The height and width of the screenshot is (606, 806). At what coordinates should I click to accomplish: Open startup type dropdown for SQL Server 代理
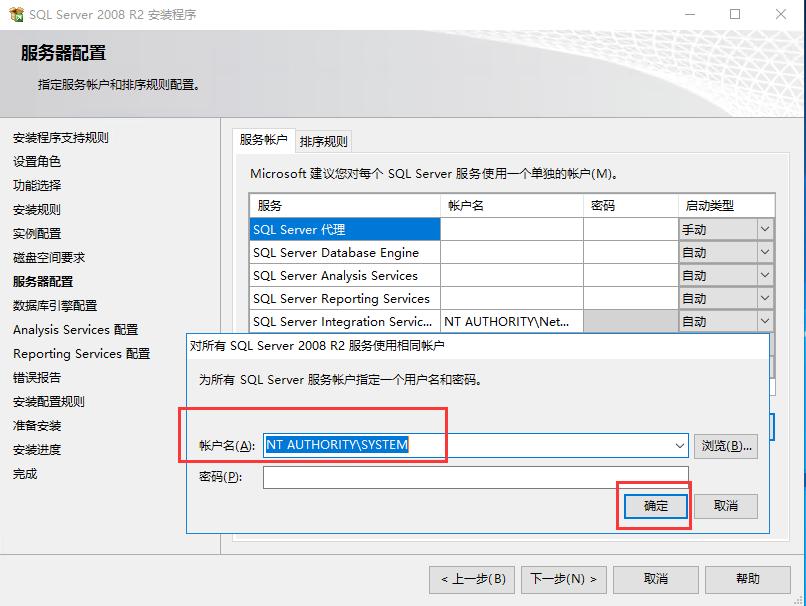click(x=763, y=229)
